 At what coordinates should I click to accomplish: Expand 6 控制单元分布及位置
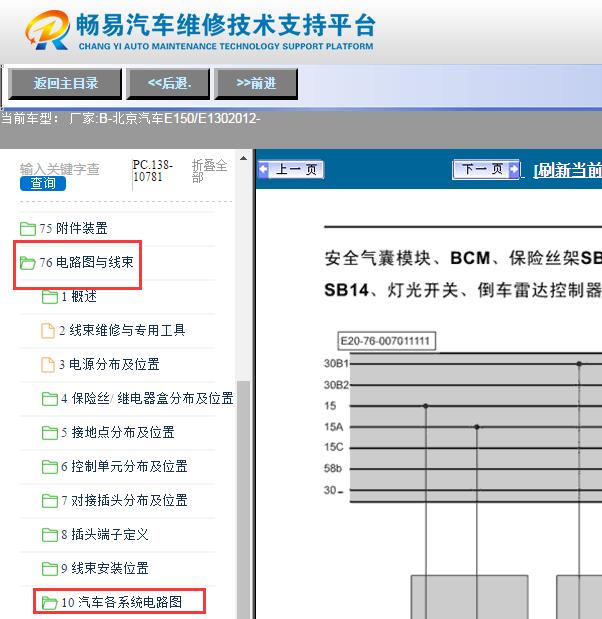(x=124, y=466)
